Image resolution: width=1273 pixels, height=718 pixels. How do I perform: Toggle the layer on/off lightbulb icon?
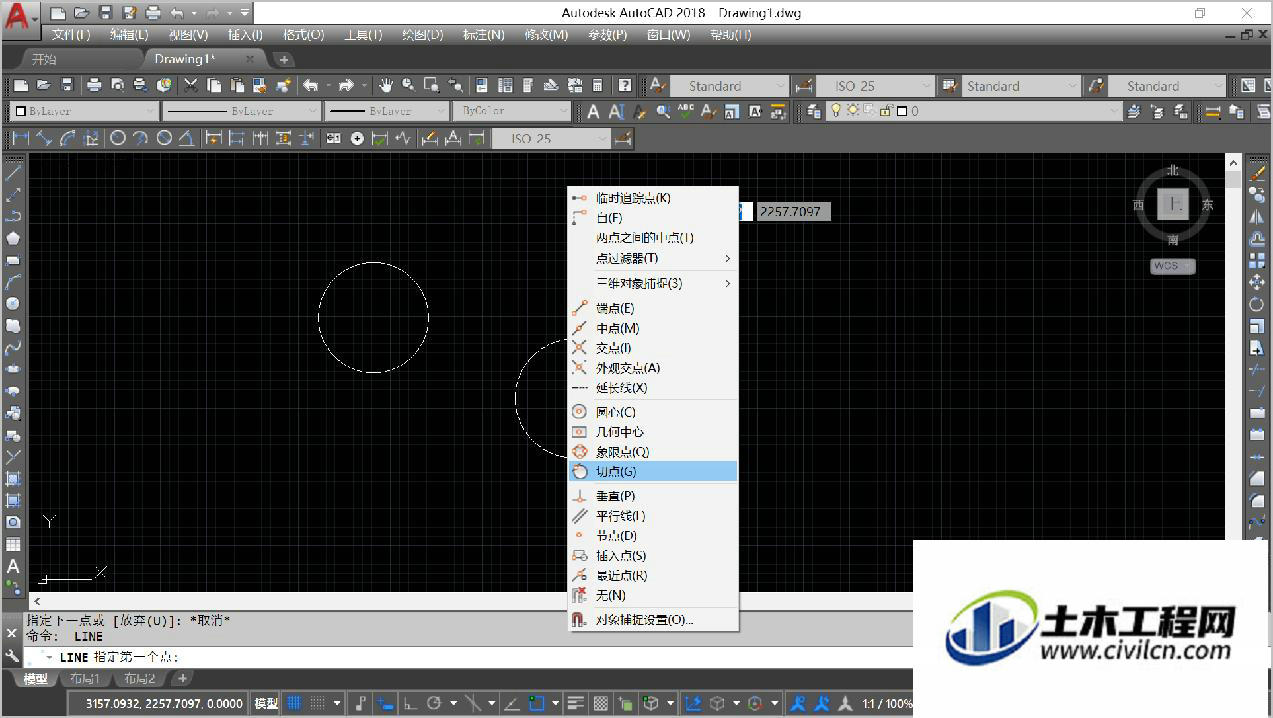point(836,111)
